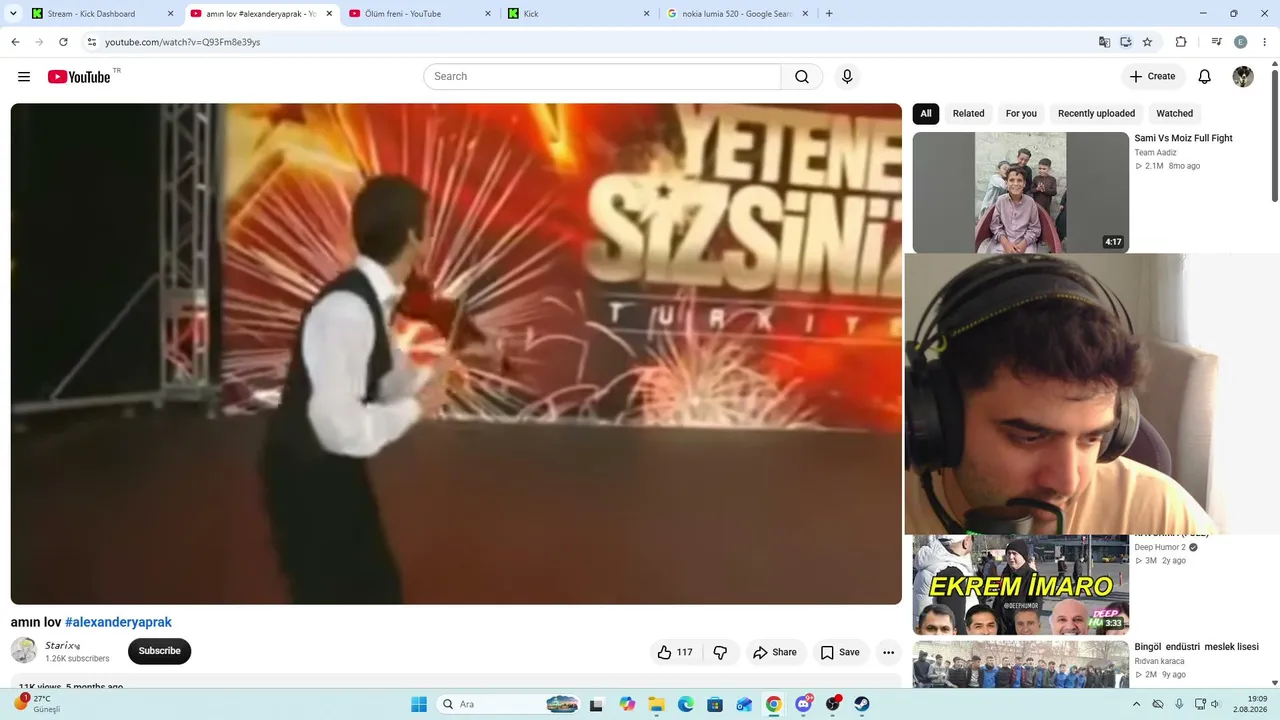Switch to the nokia lumia 520 Google tab
Screen dimensions: 1280x720
point(738,14)
